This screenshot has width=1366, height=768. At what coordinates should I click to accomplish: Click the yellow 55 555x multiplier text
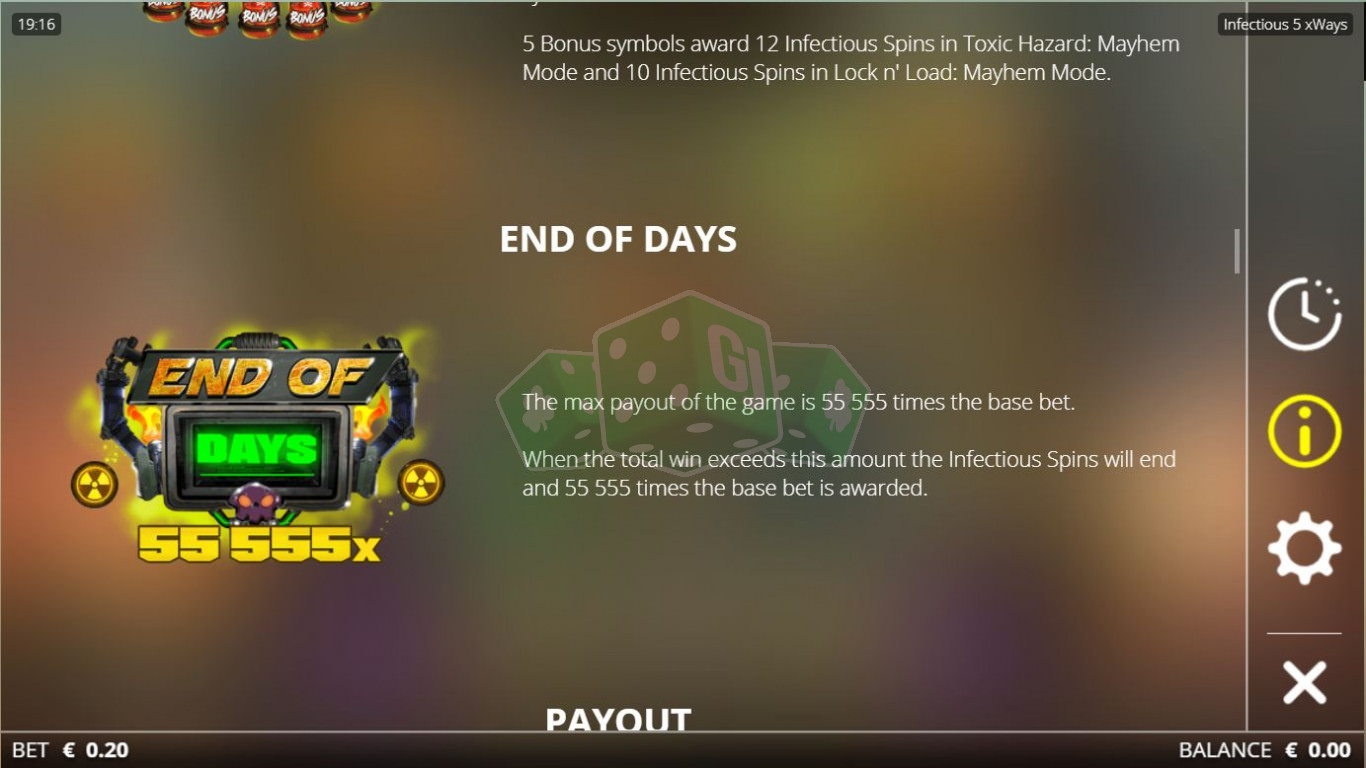(259, 544)
